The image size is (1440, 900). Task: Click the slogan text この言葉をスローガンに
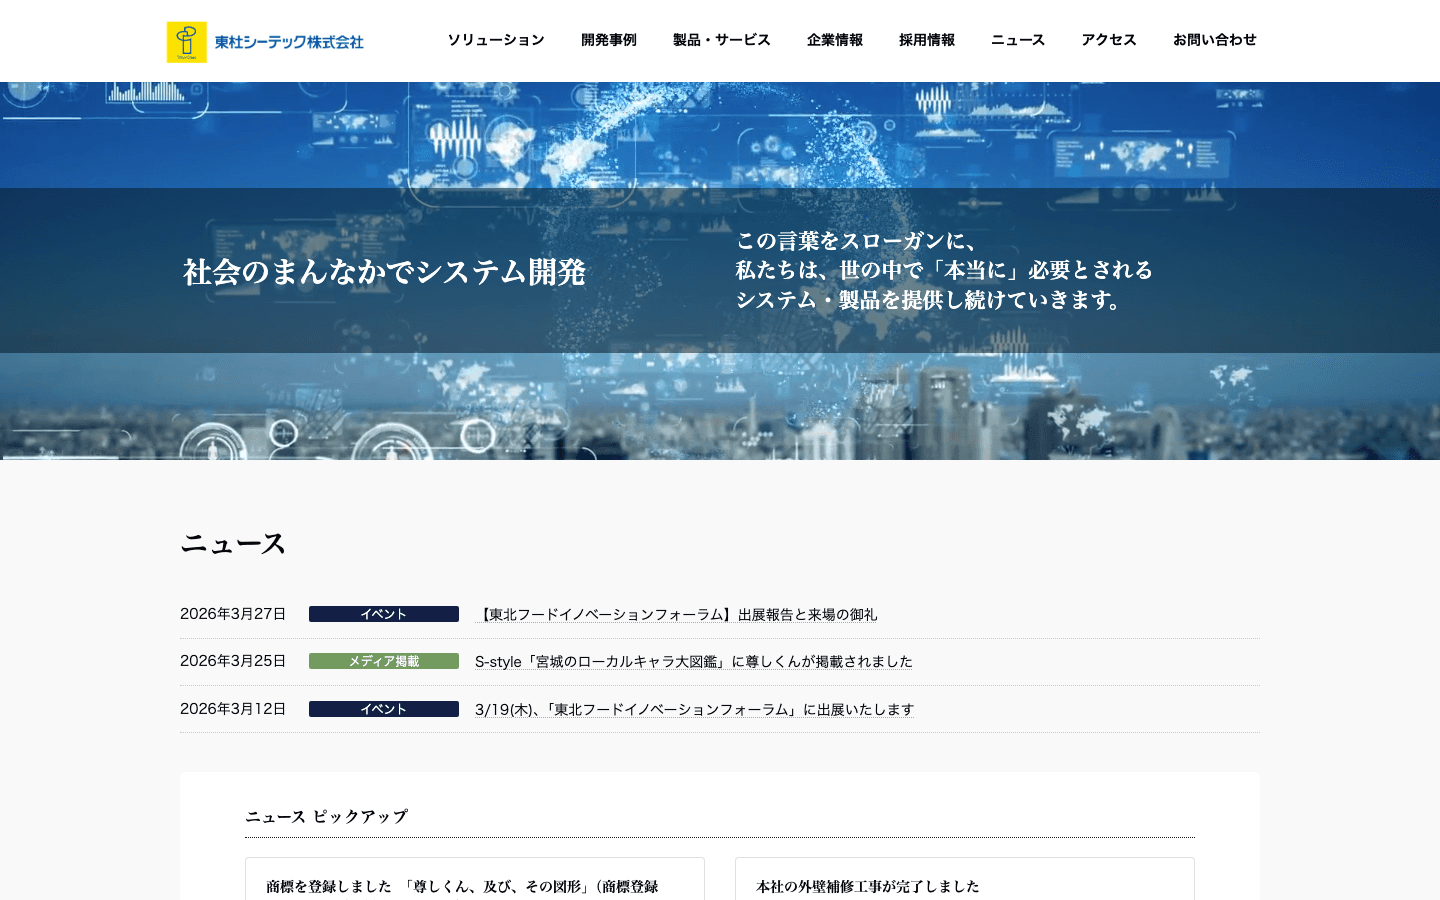[x=856, y=241]
